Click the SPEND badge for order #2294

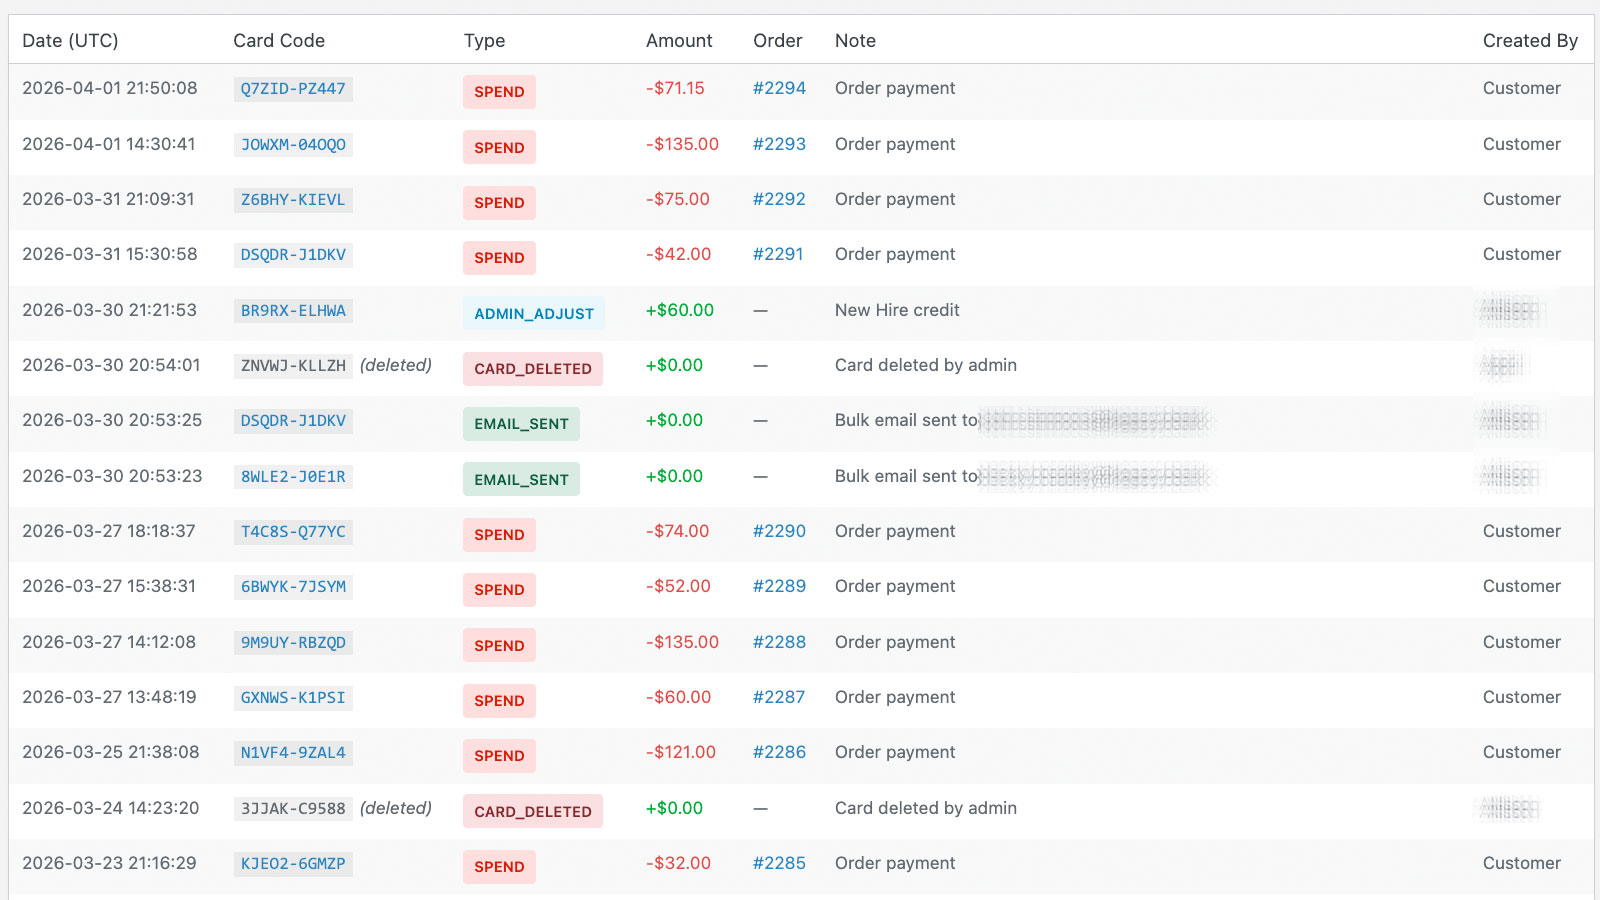click(499, 92)
